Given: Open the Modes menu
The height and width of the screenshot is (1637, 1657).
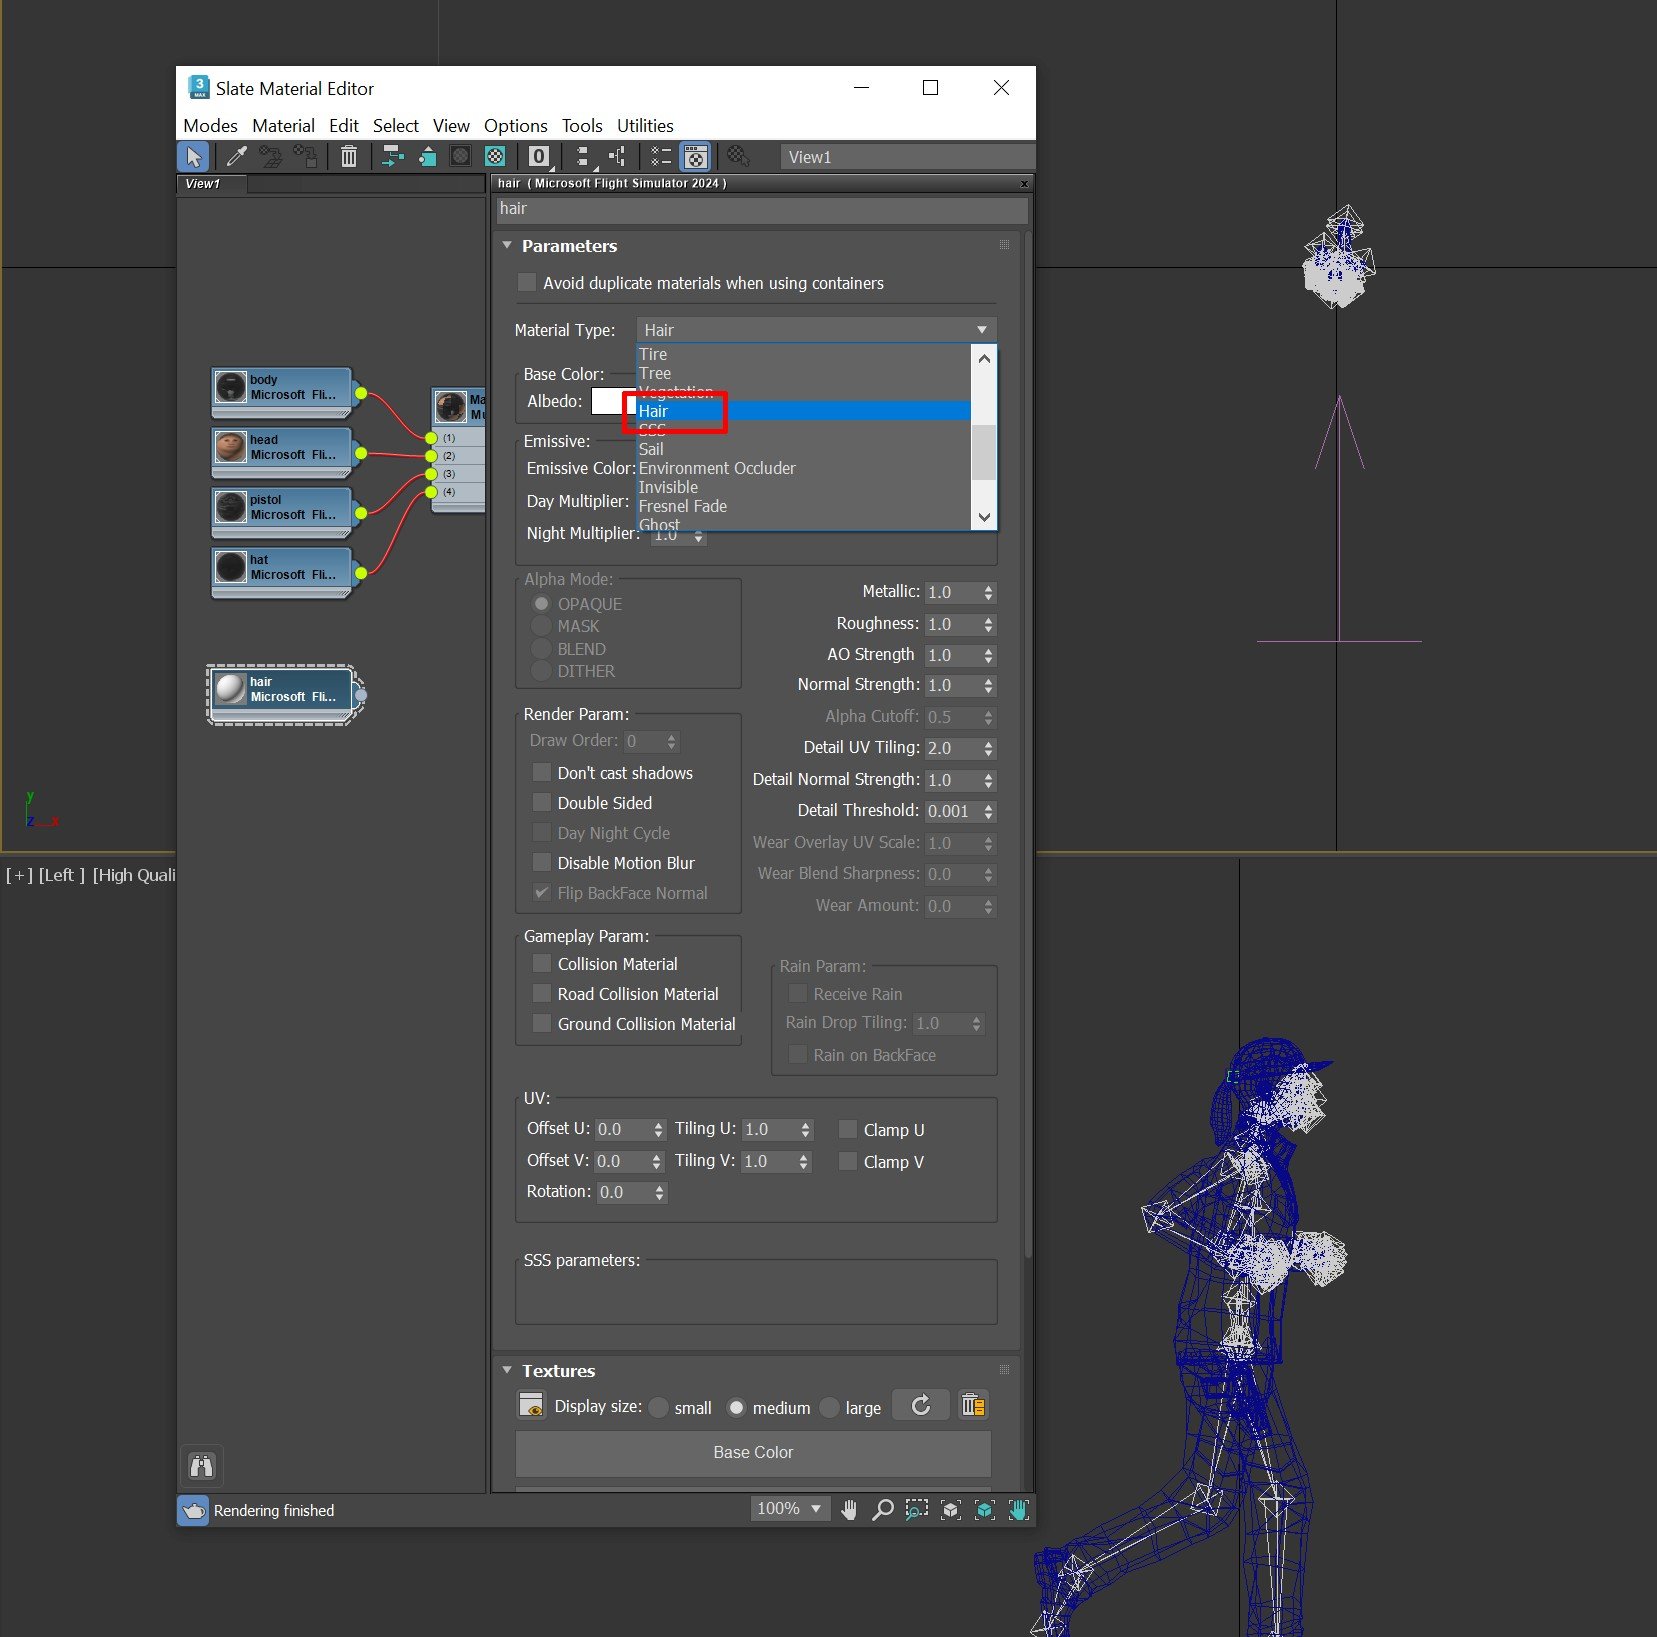Looking at the screenshot, I should 210,126.
